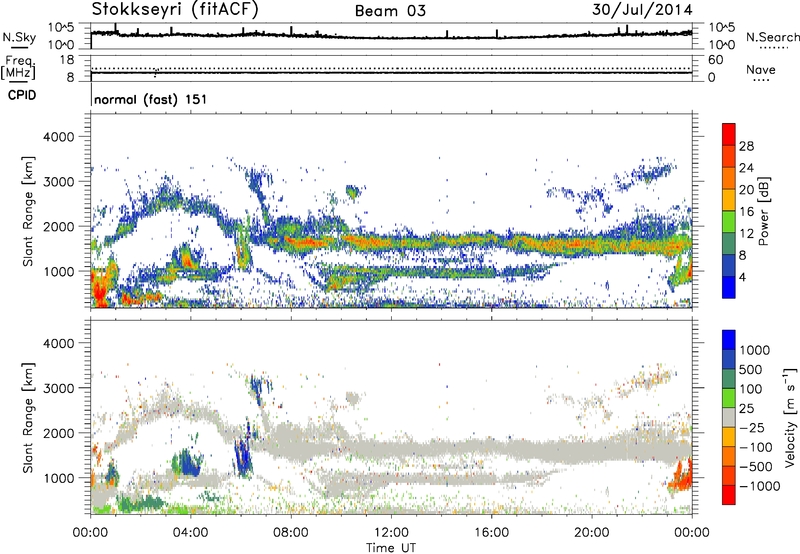Viewport: 800px width, 554px height.
Task: Click the 'Freq. [MHz]' axis label
Action: [18, 67]
